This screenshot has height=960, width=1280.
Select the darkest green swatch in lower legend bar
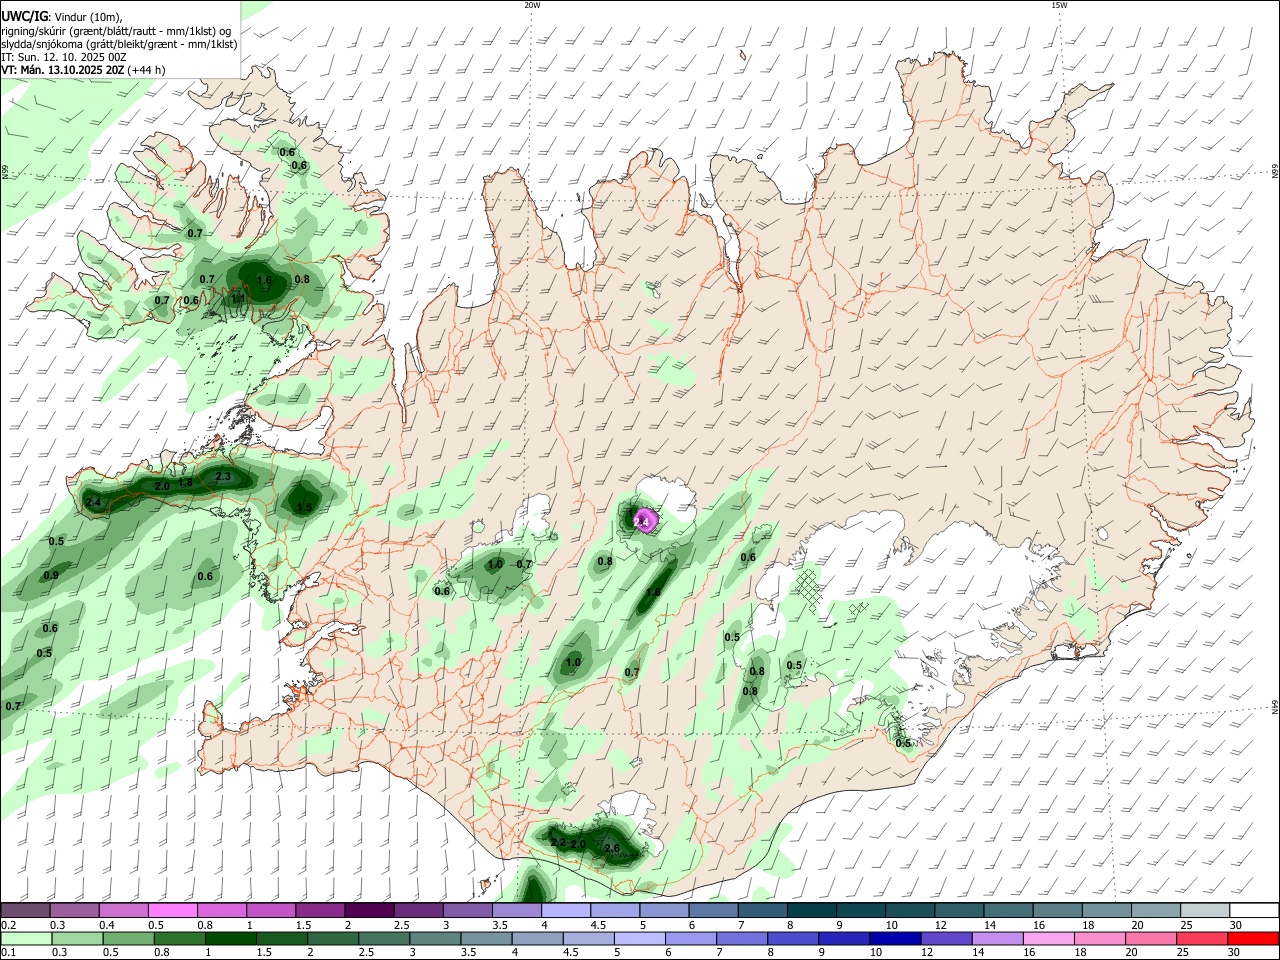click(229, 938)
